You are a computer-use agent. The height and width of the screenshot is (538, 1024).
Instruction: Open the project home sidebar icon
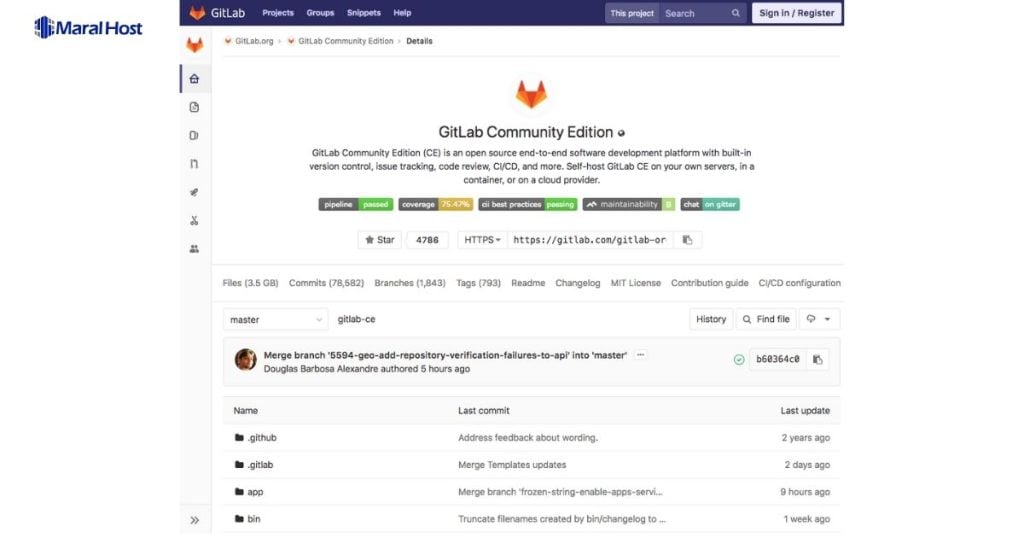pos(194,79)
